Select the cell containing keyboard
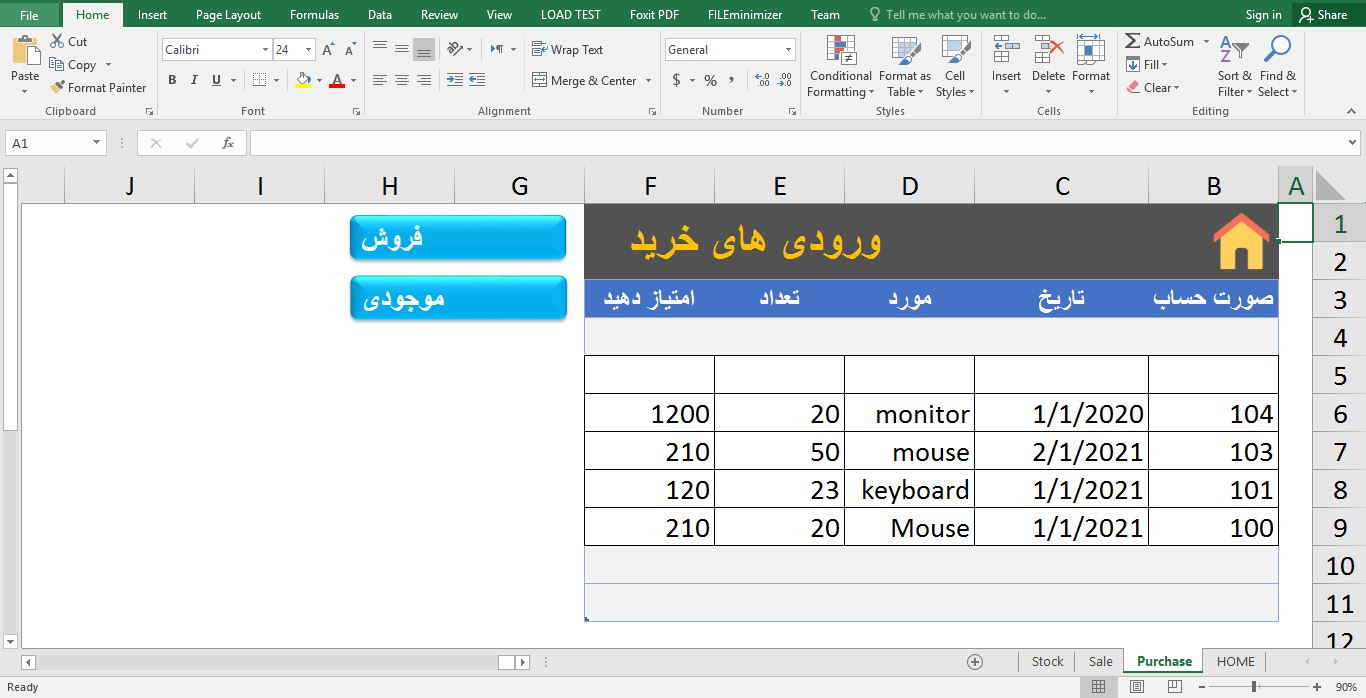 tap(909, 490)
